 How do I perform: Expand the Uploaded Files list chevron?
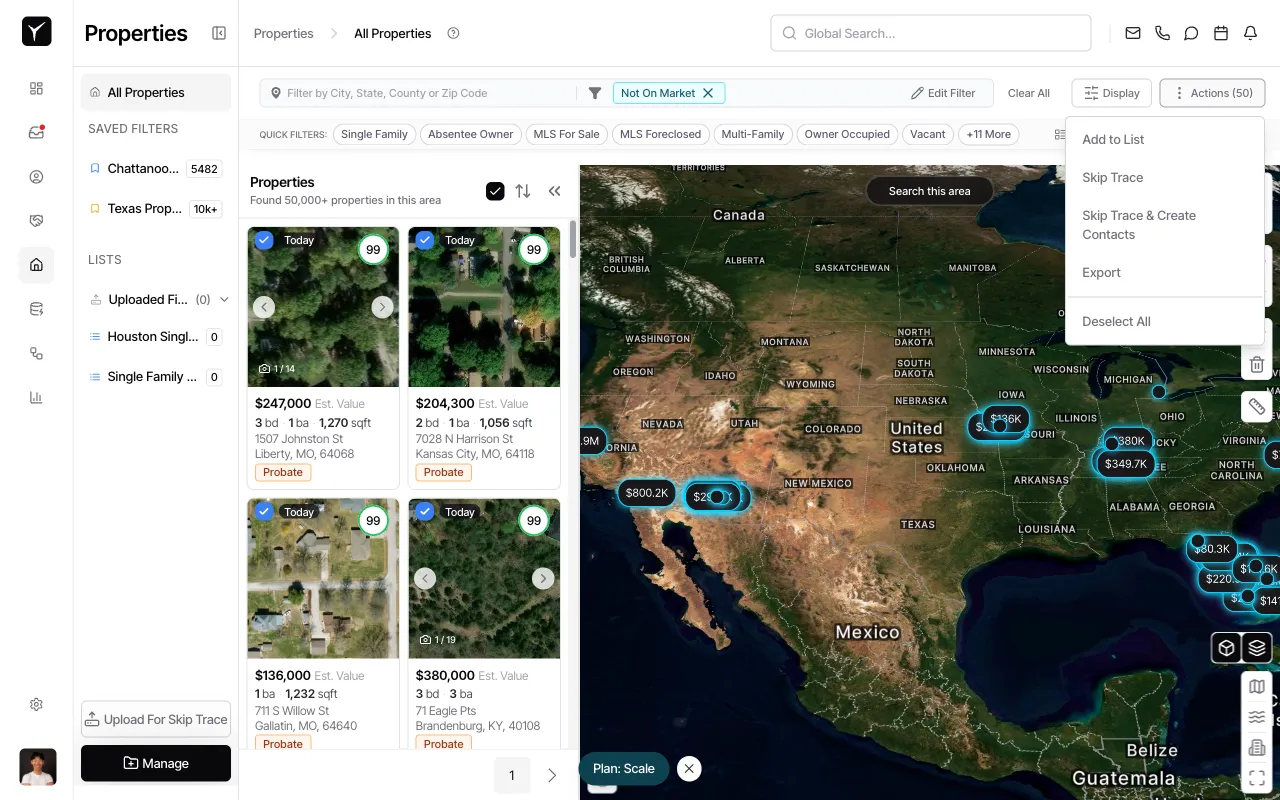224,299
